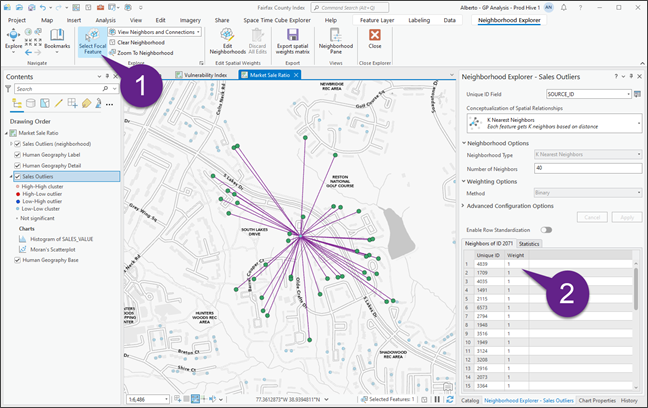648x408 pixels.
Task: Switch to the Vulnerability Index map tab
Action: pos(207,76)
